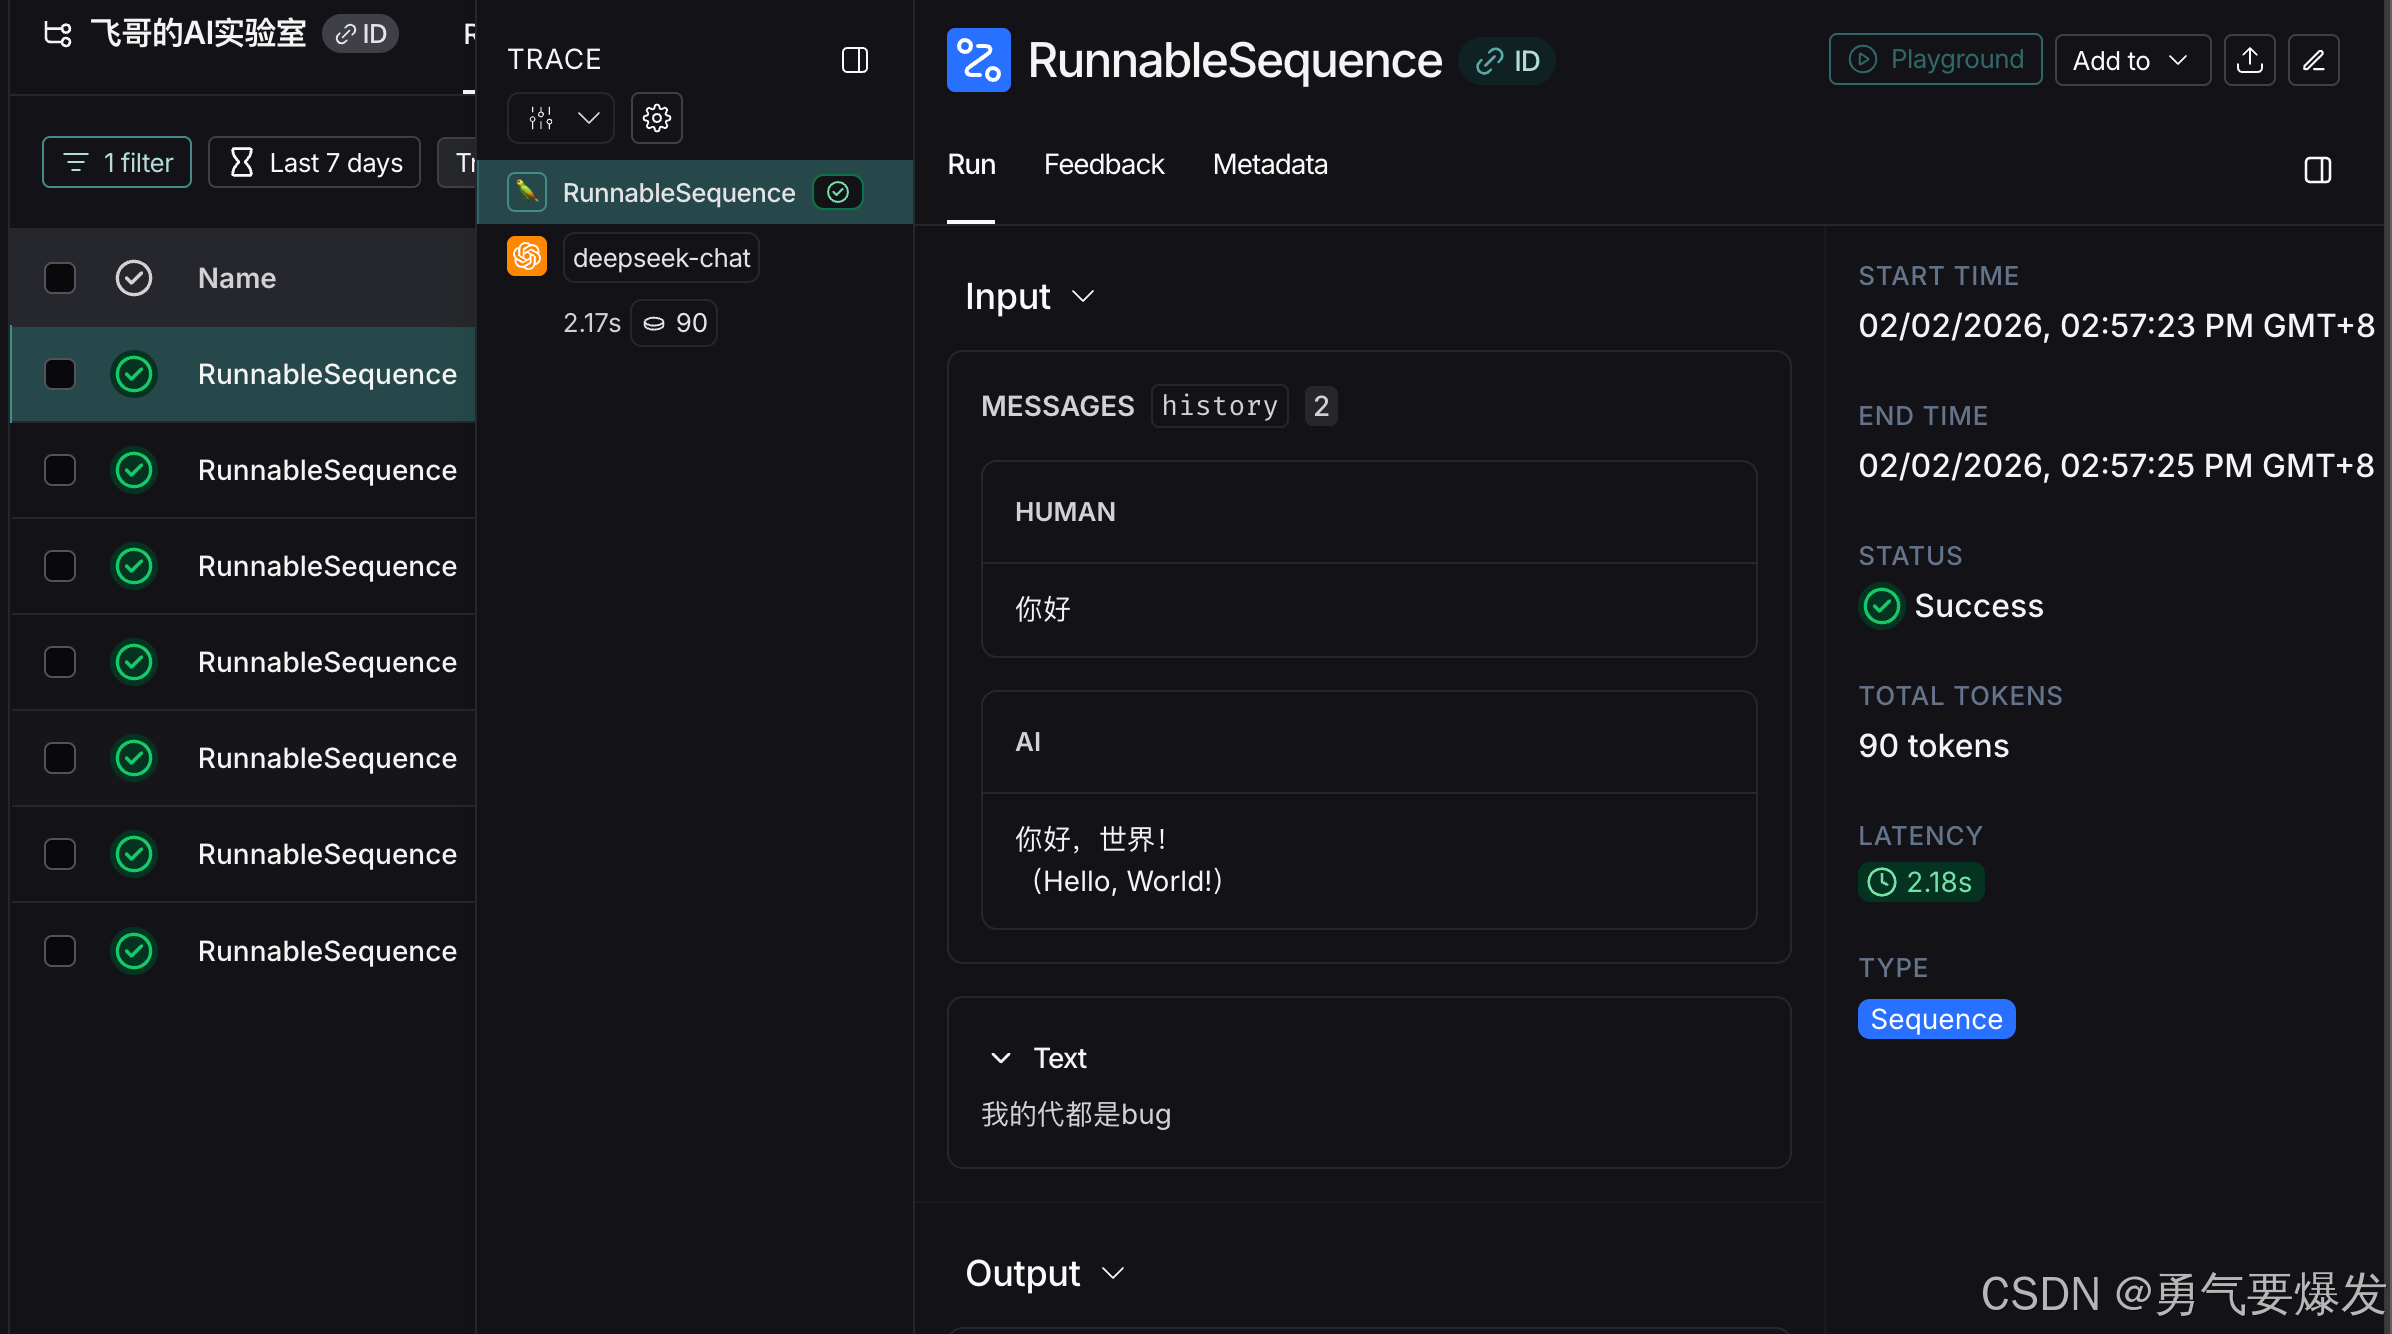Screen dimensions: 2392x1334
Task: Click the 1 filter button
Action: [x=117, y=162]
